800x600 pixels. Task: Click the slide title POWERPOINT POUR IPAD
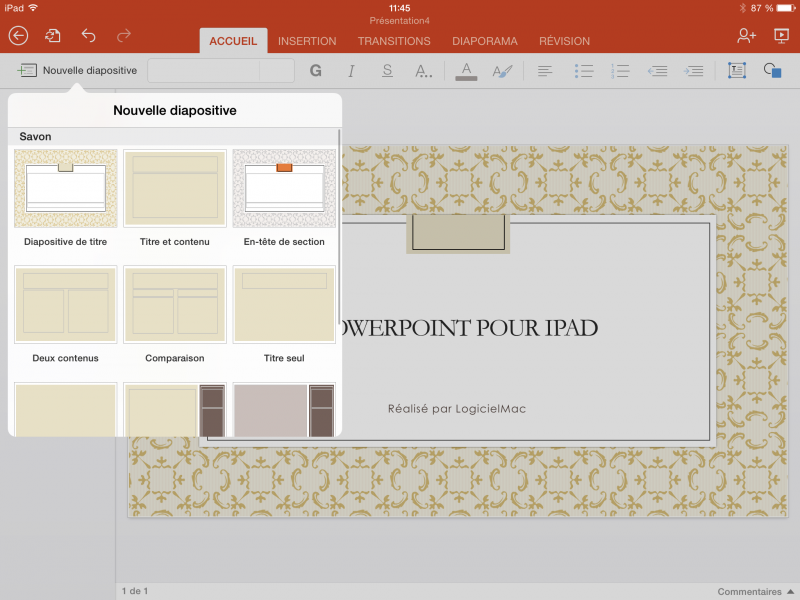[x=468, y=328]
